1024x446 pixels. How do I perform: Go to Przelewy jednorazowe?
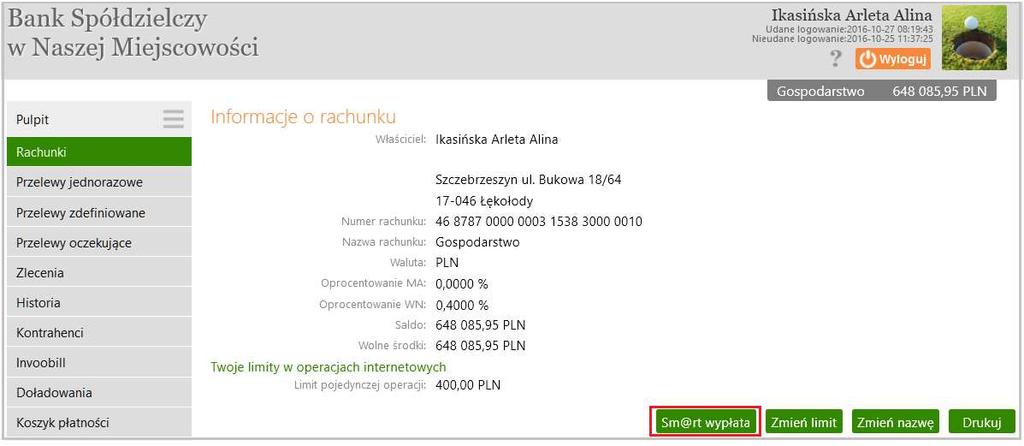(99, 182)
